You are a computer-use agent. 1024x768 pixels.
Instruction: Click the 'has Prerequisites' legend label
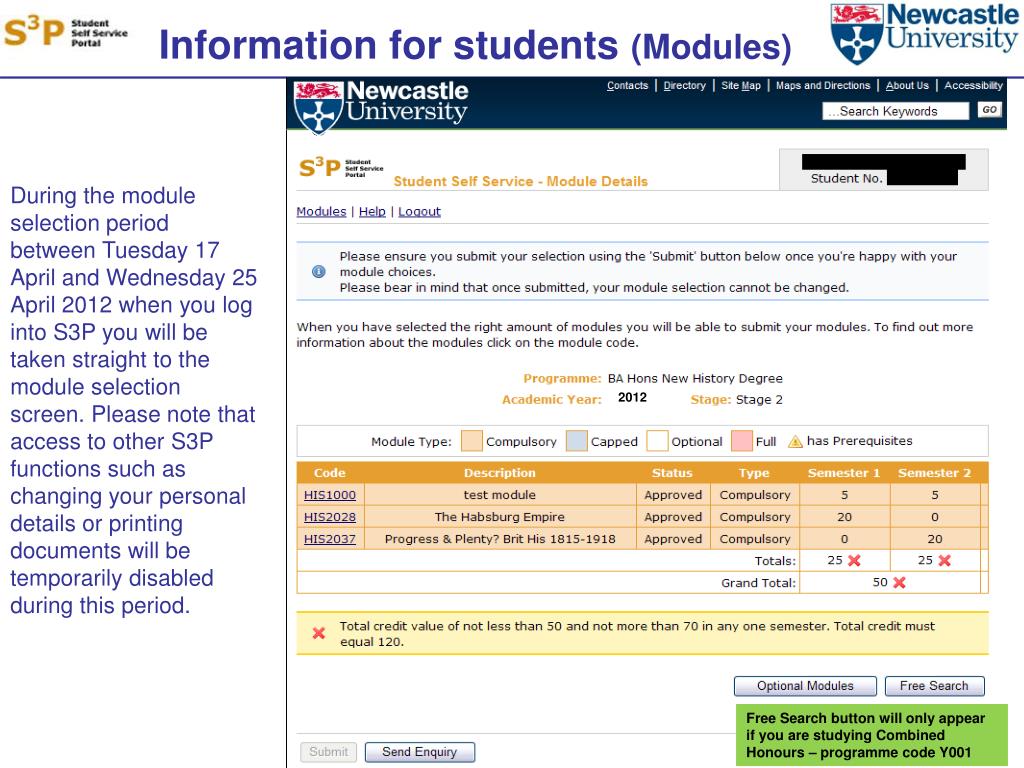859,441
